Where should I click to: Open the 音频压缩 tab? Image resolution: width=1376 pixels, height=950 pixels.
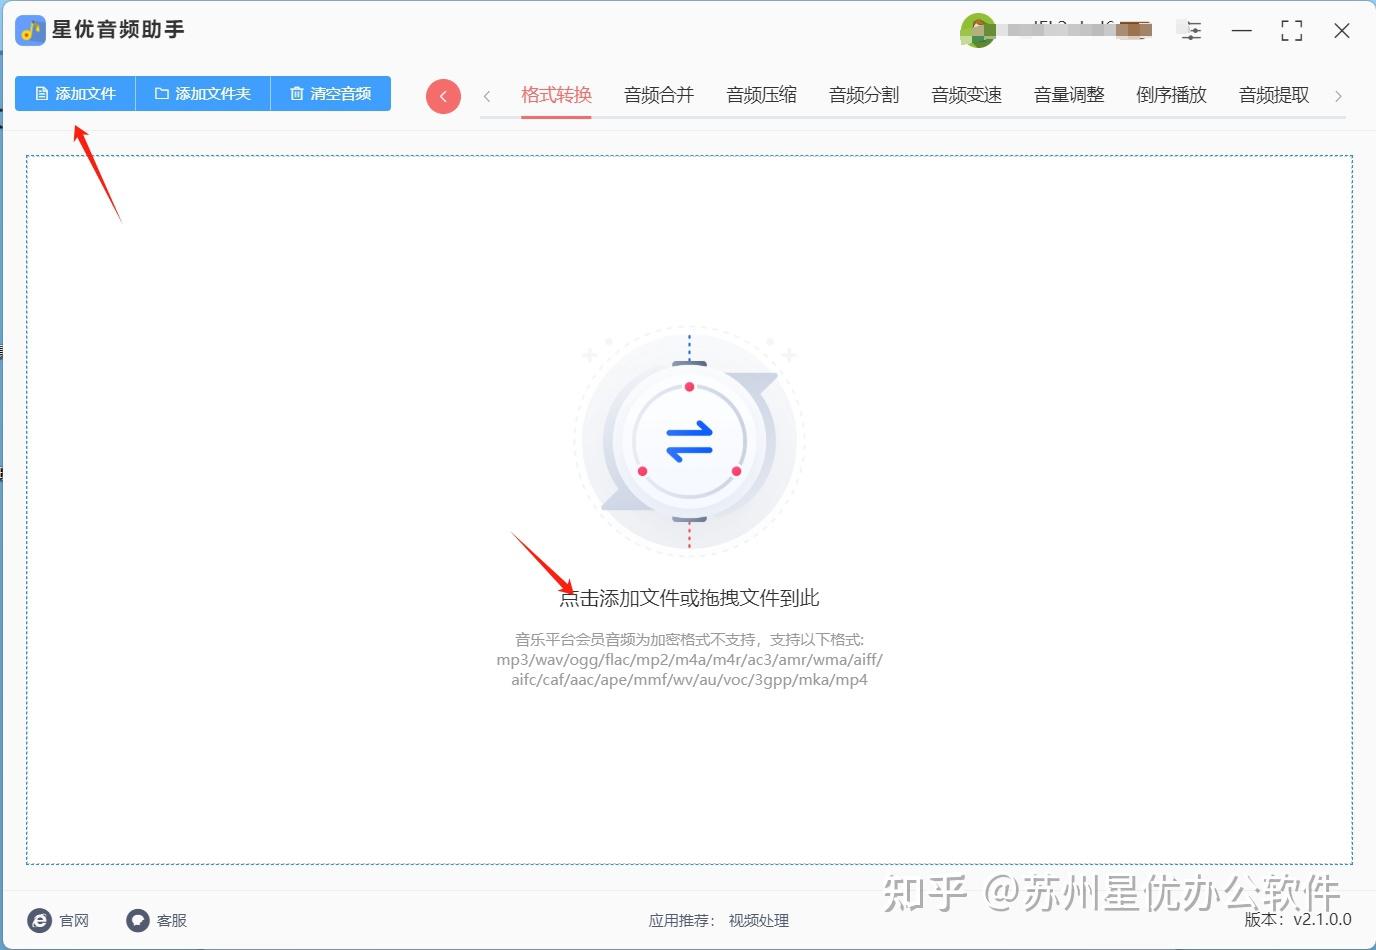[x=761, y=95]
